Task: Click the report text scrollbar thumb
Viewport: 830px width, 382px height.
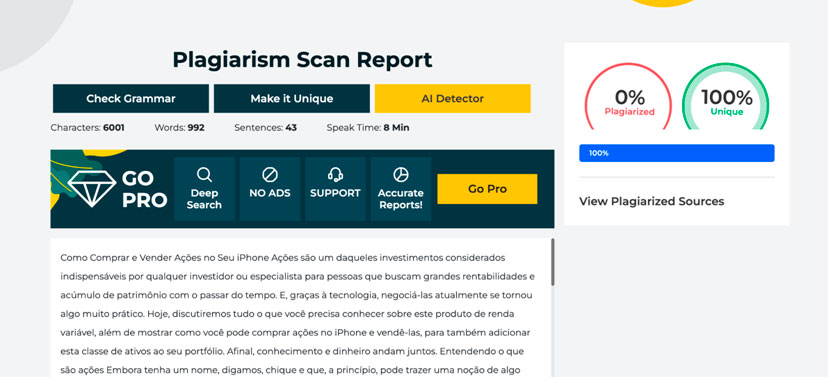Action: pyautogui.click(x=553, y=262)
